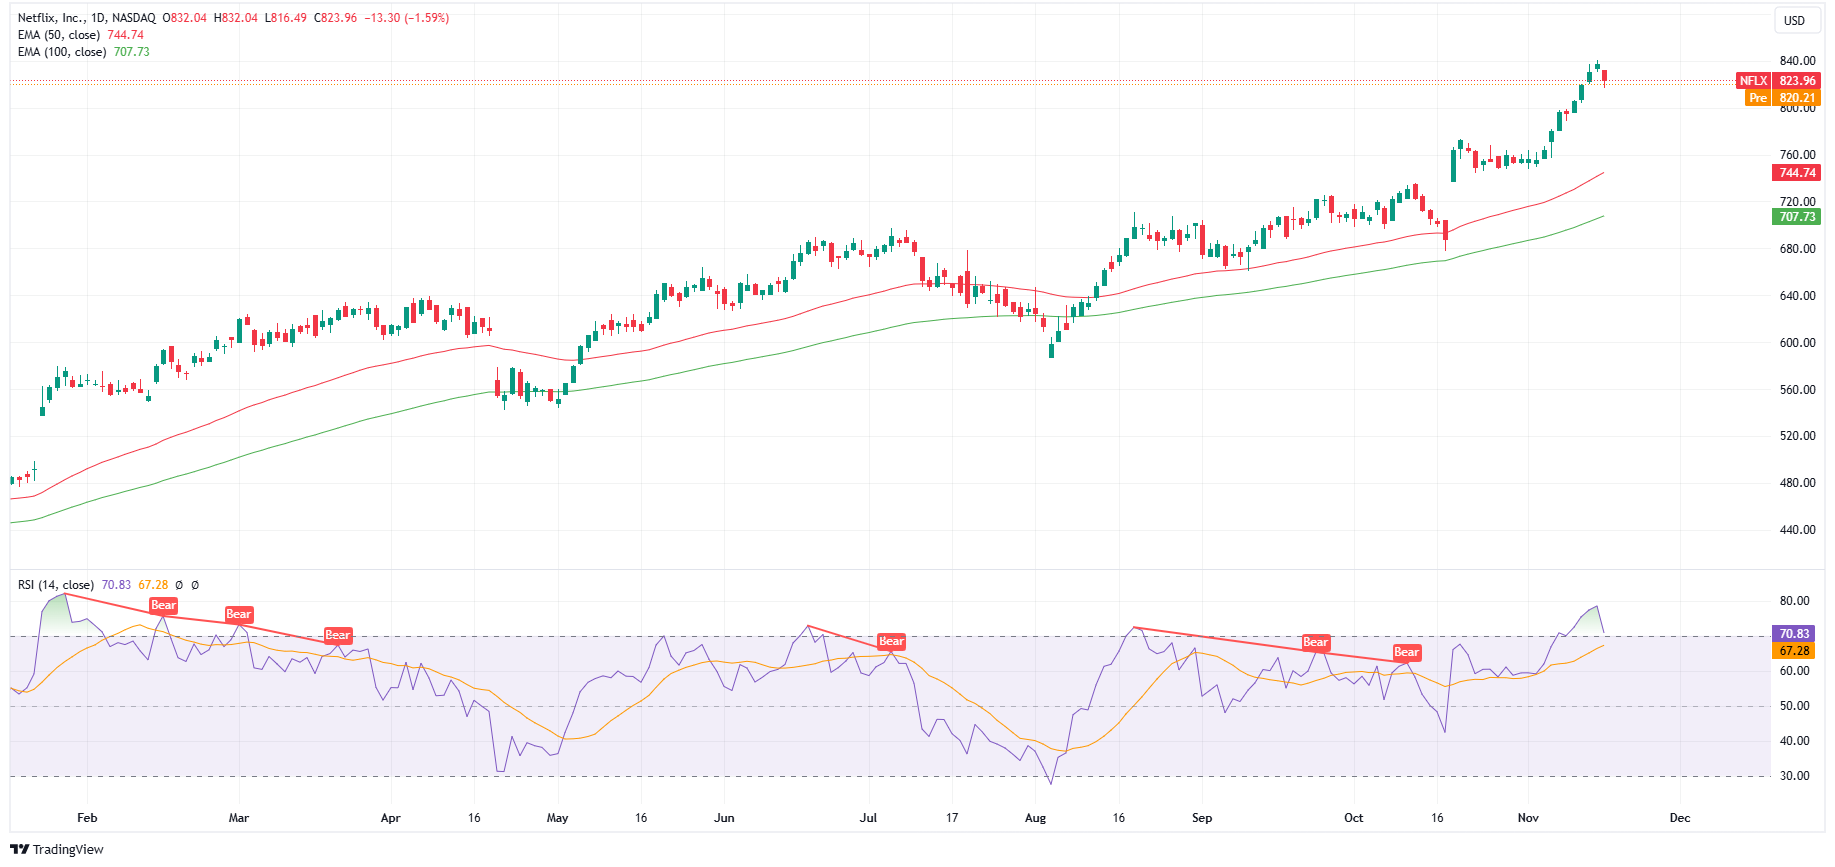The width and height of the screenshot is (1835, 867).
Task: Click the RSI value 70.83 in legend
Action: (x=116, y=585)
